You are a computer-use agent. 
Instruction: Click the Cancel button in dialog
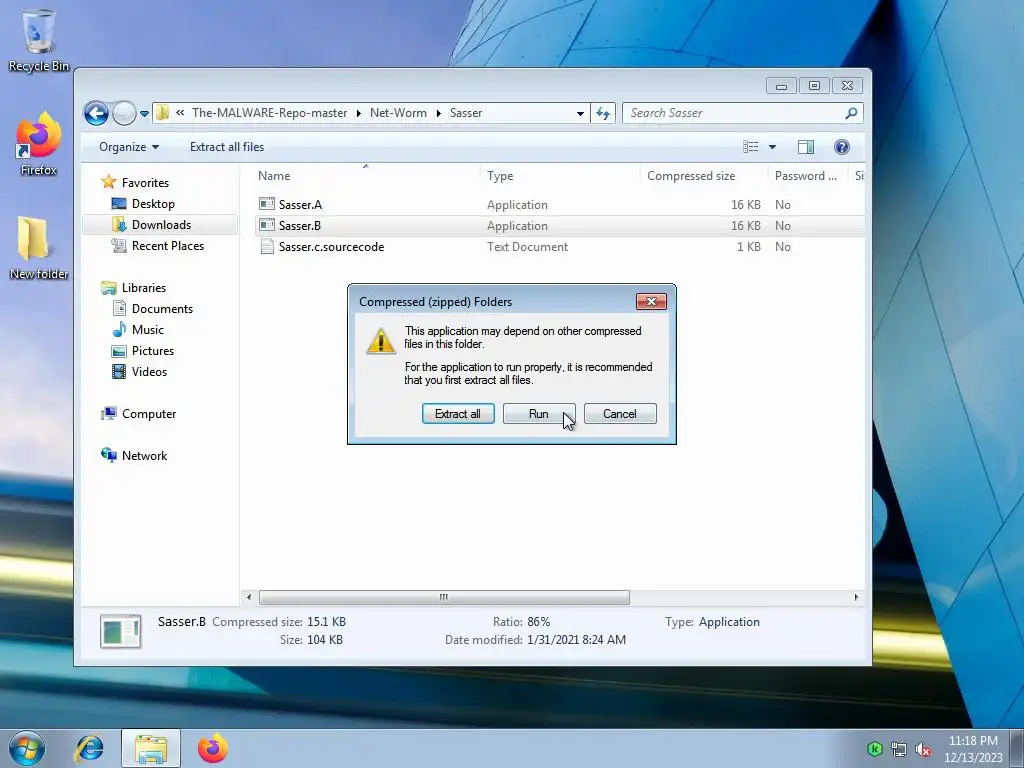coord(620,413)
